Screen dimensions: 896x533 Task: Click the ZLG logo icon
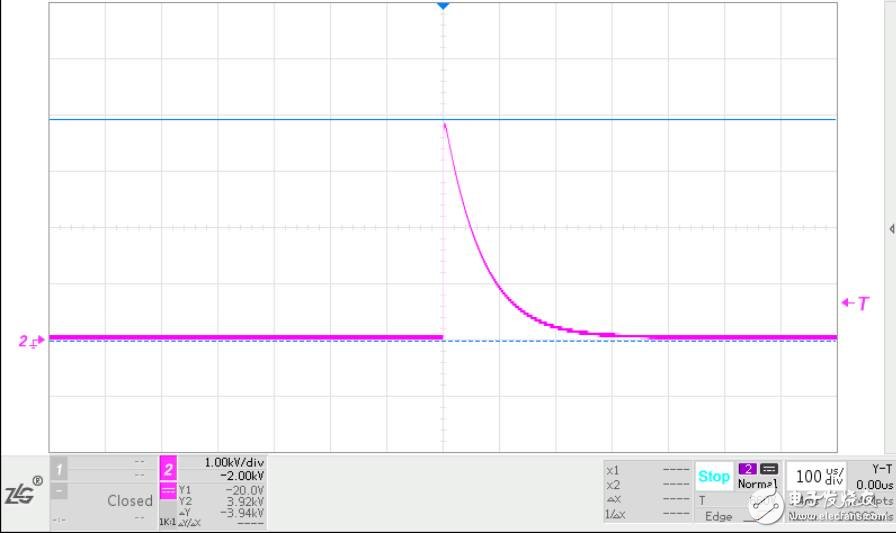pyautogui.click(x=24, y=495)
